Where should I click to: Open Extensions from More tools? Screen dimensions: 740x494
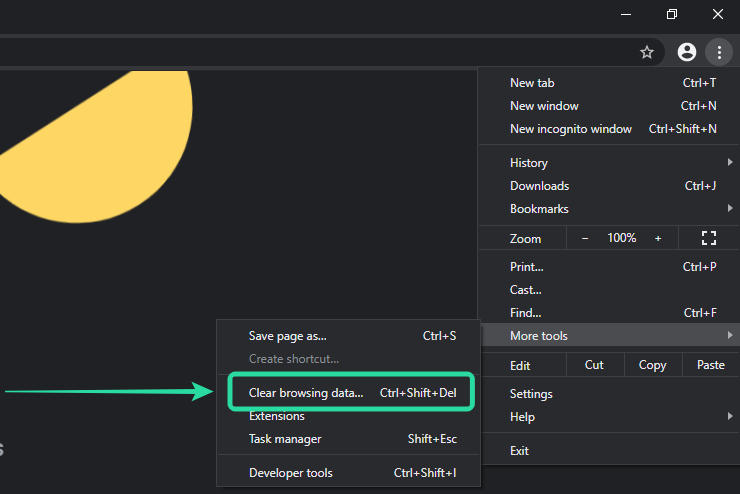277,416
